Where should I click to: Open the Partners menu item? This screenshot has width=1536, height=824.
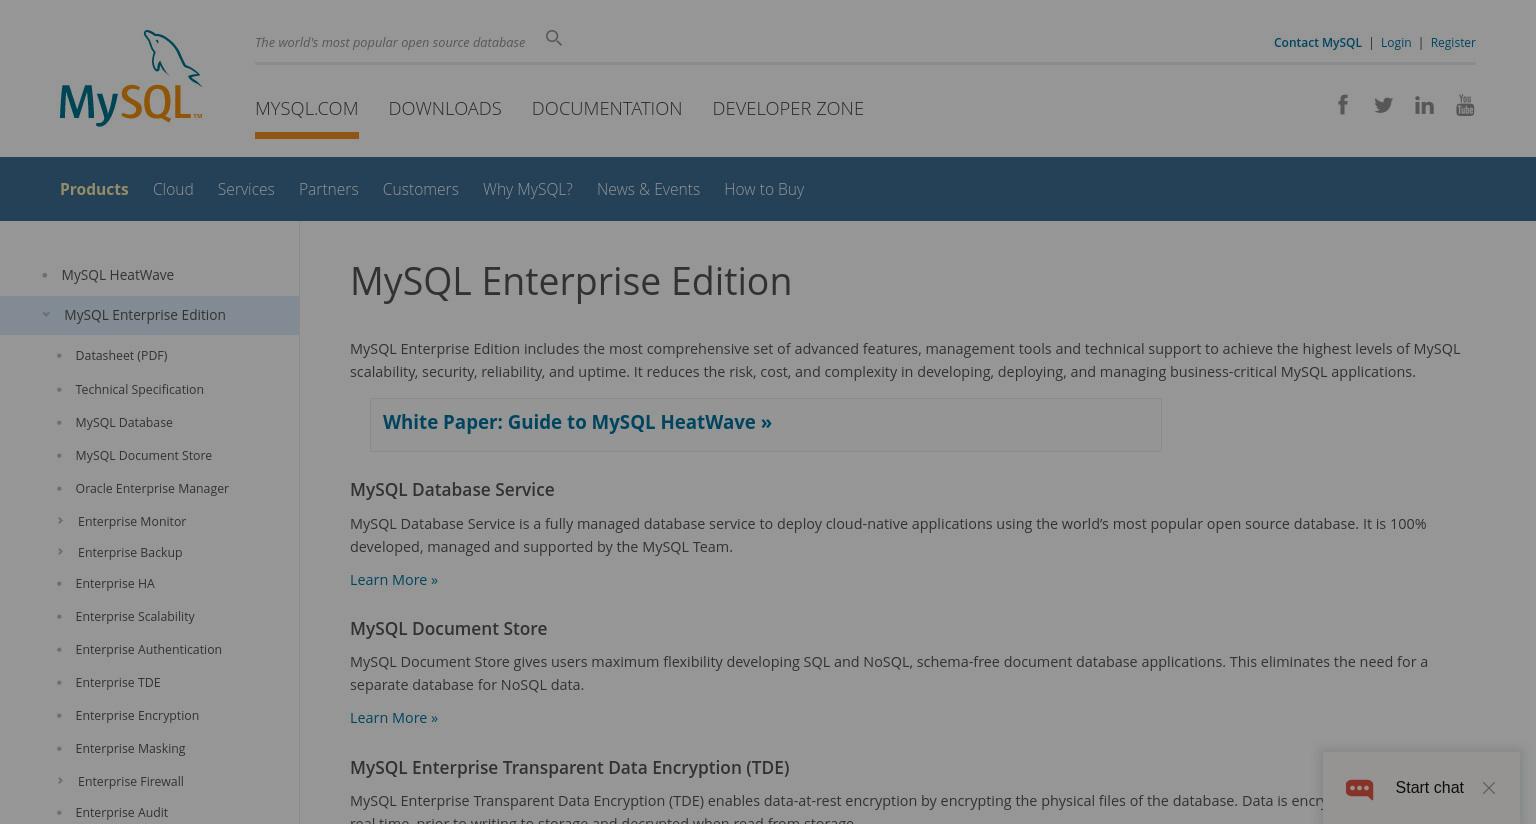[328, 189]
